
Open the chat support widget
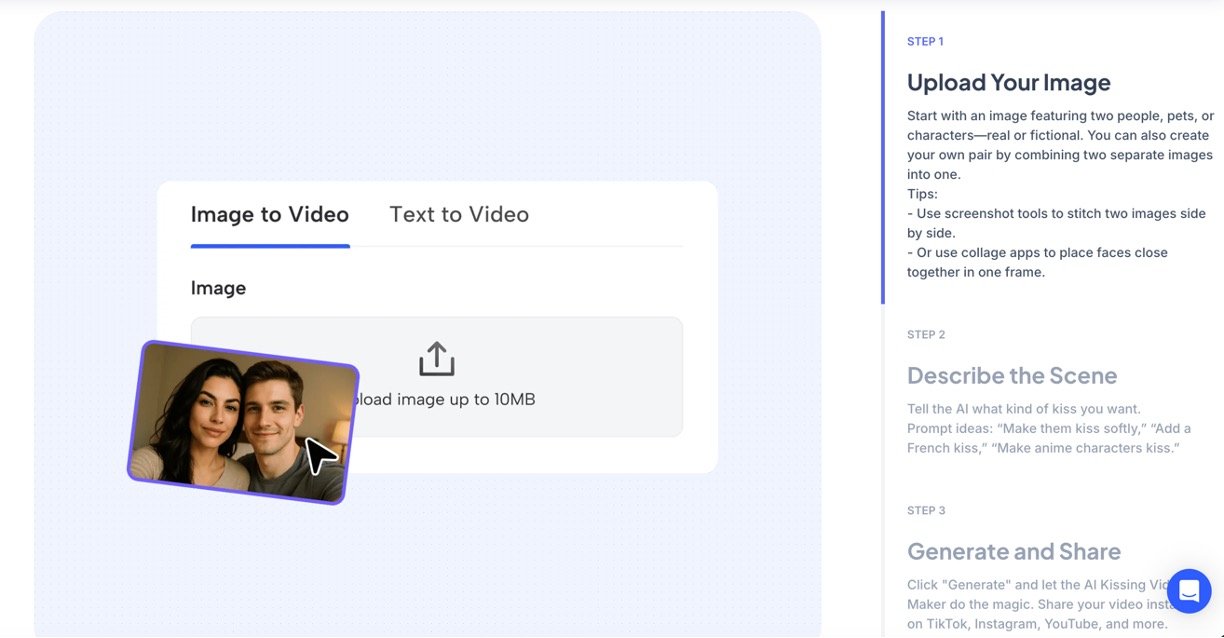1188,591
